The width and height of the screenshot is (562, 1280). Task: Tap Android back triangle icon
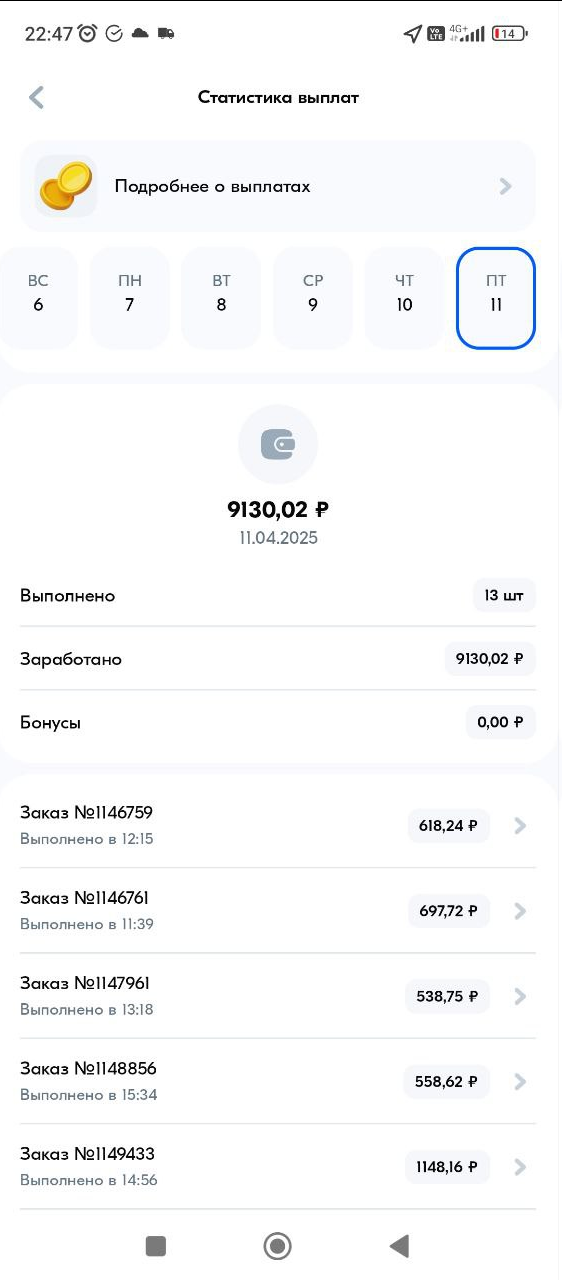(399, 1245)
